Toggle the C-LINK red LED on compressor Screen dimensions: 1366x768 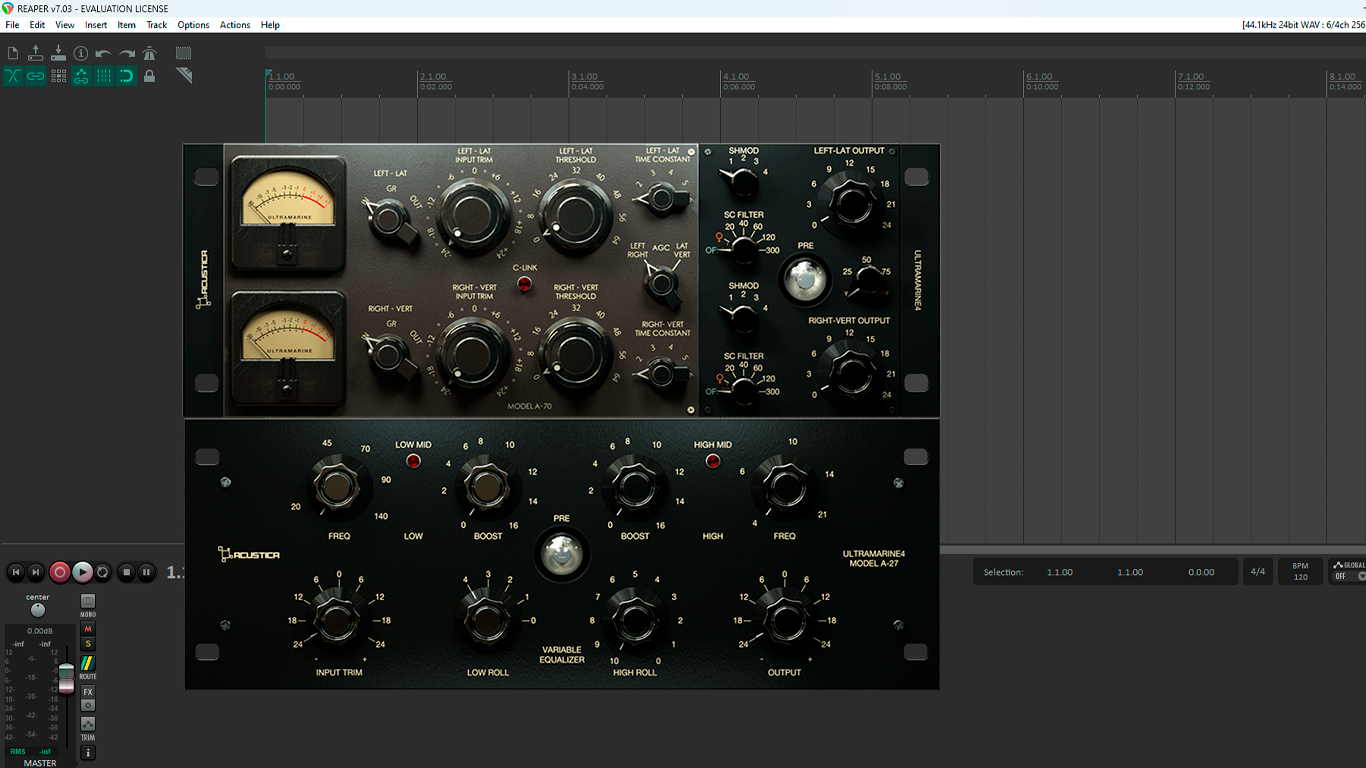click(523, 284)
